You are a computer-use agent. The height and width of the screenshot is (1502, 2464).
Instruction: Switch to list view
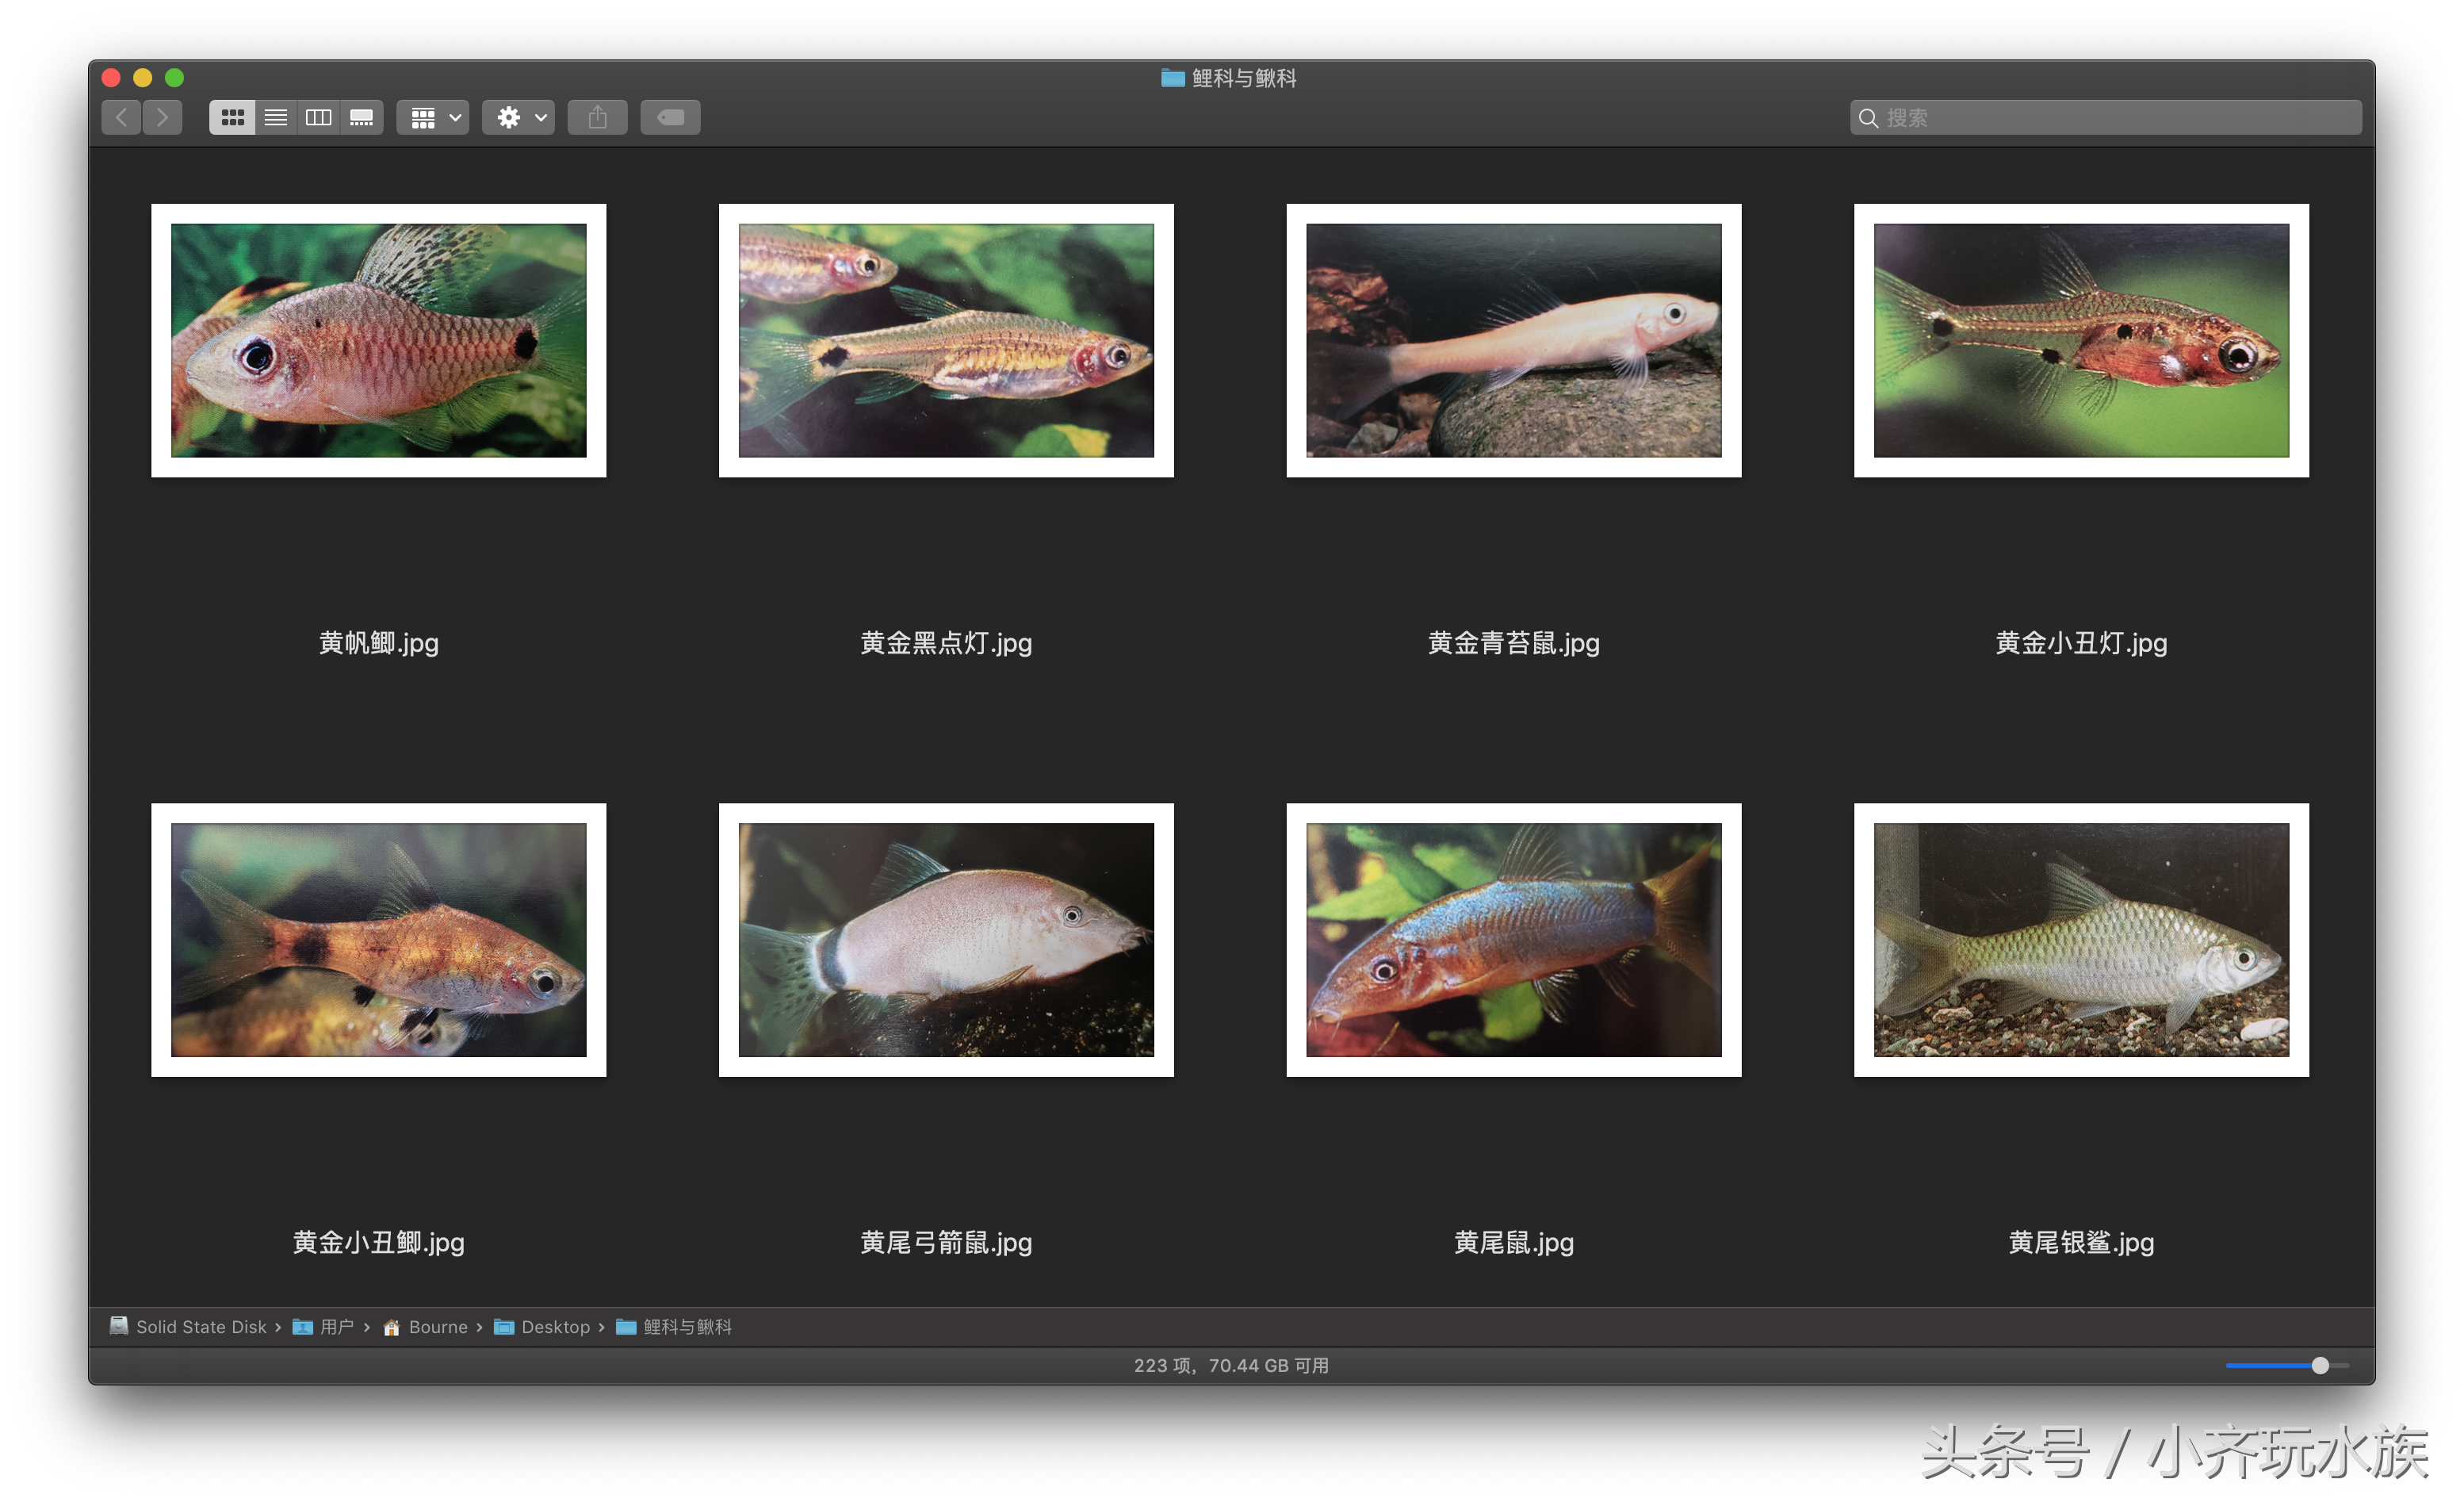pos(276,118)
